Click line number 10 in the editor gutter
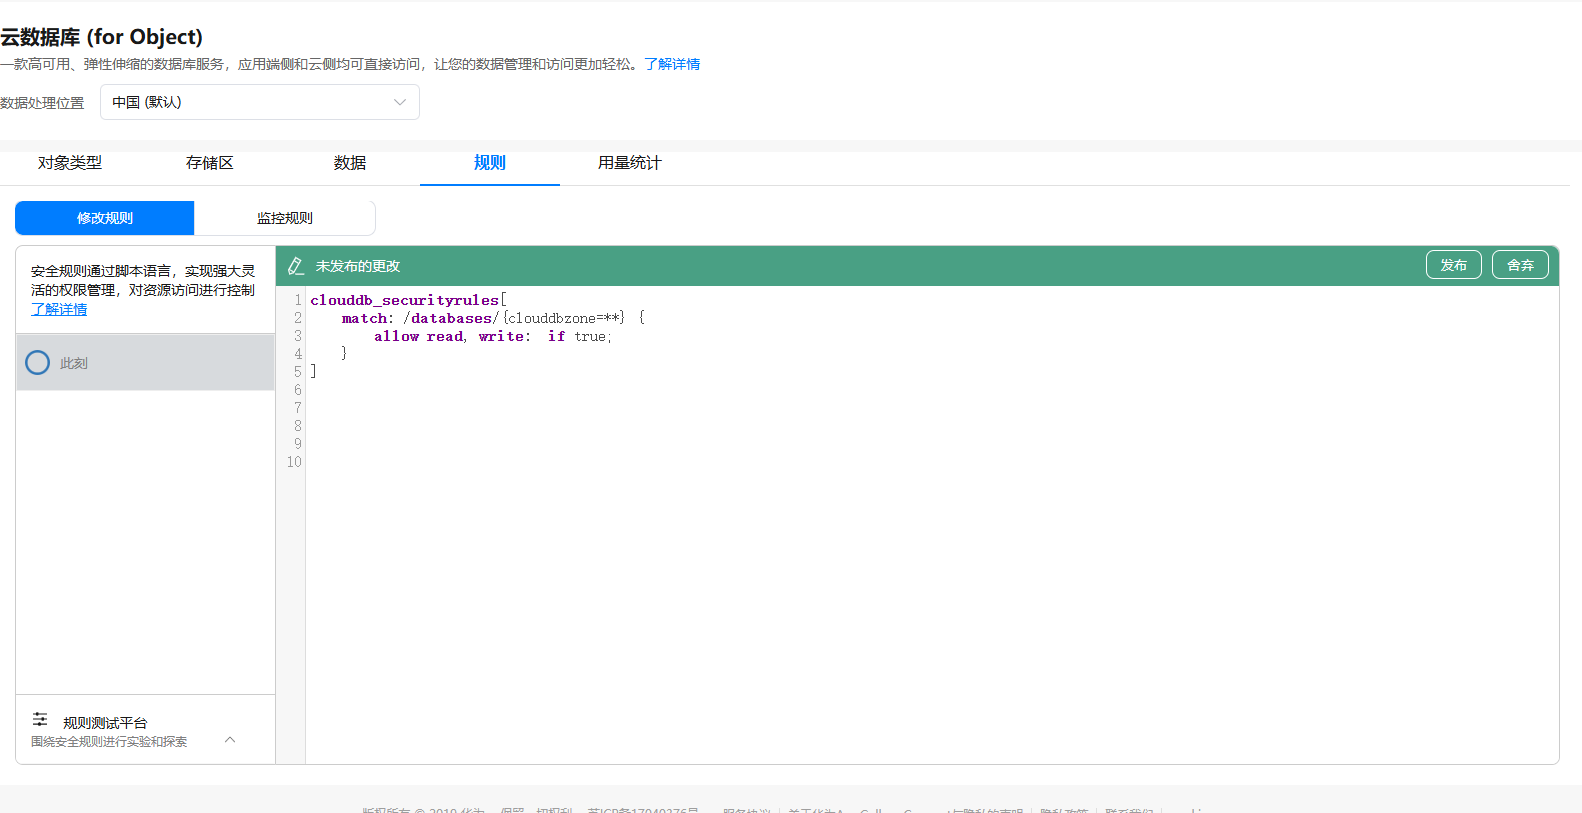 (x=294, y=462)
